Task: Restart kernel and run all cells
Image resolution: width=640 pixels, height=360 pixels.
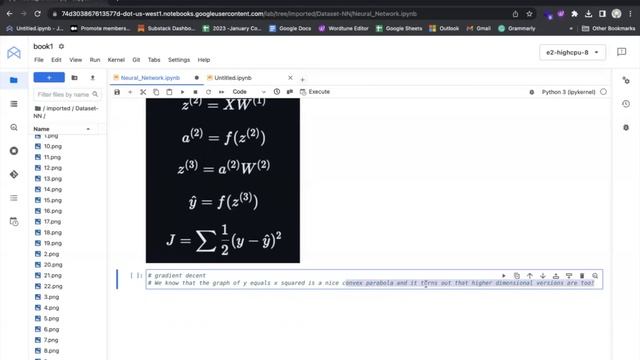Action: click(221, 92)
